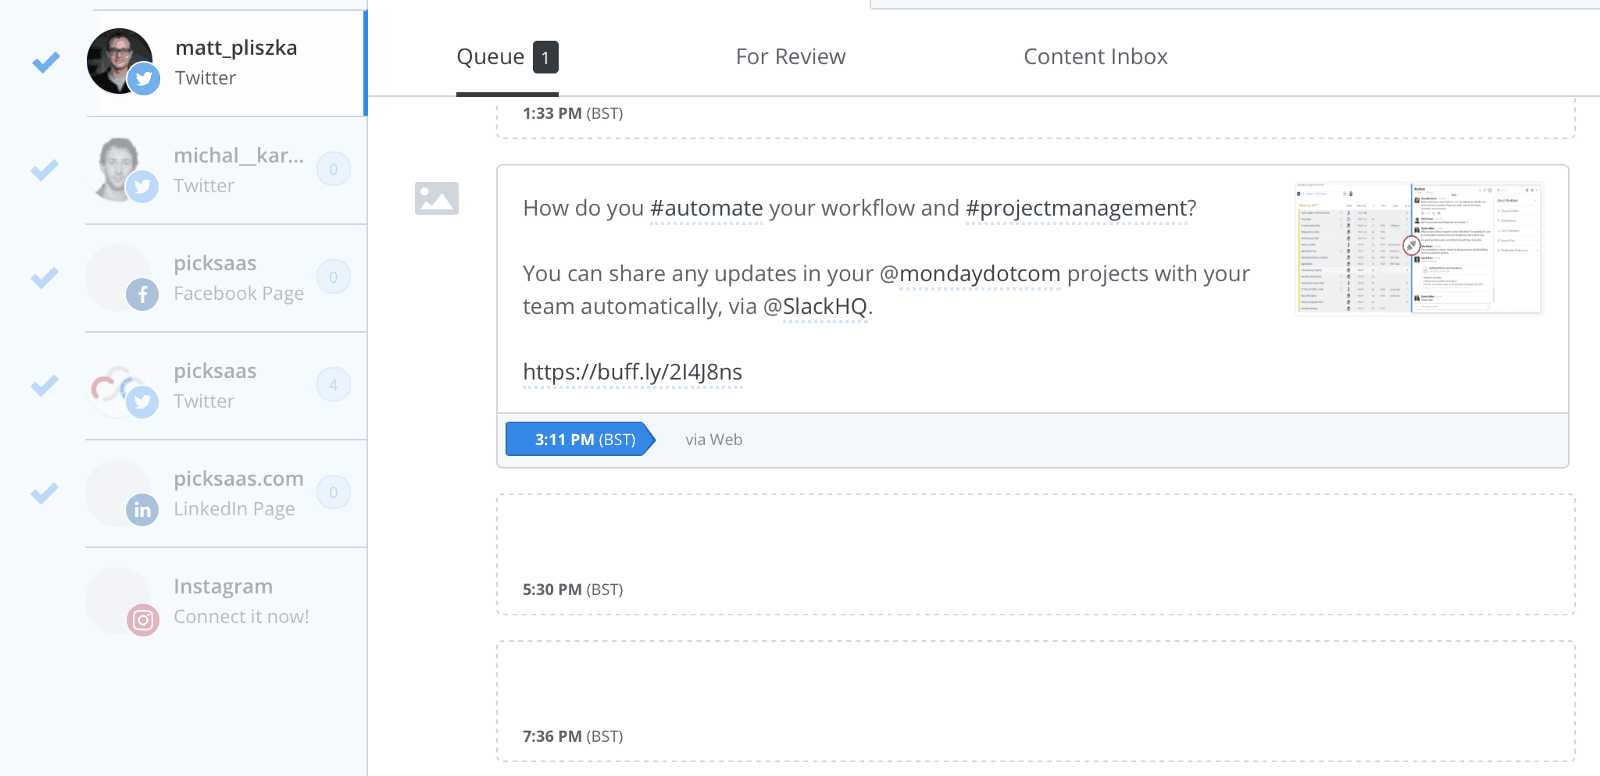Select michal_kar... profile avatar
The height and width of the screenshot is (776, 1600).
119,169
